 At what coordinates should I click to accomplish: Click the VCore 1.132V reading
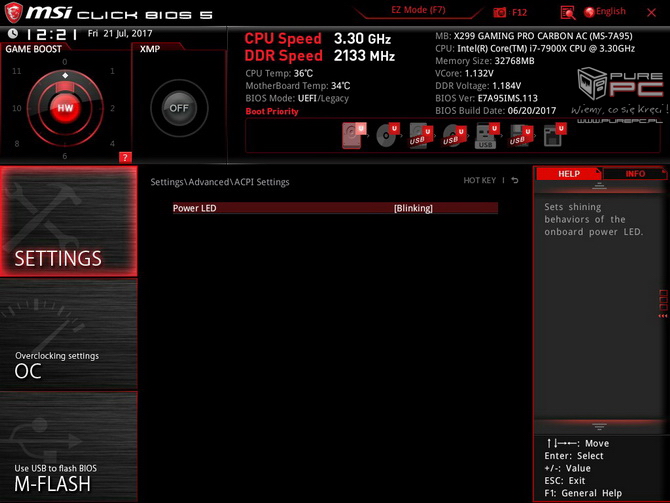[464, 73]
